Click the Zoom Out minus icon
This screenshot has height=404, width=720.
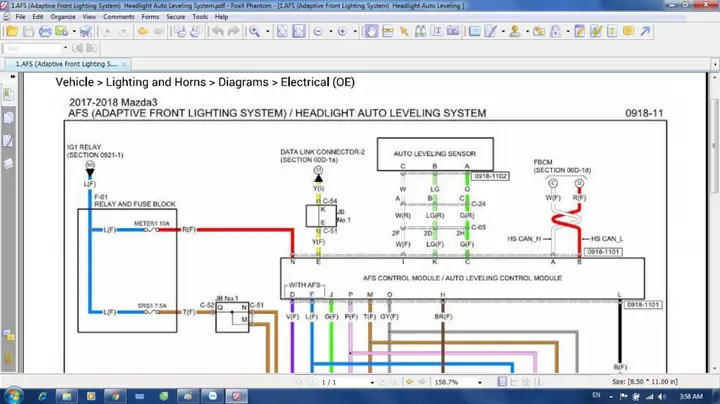[317, 31]
